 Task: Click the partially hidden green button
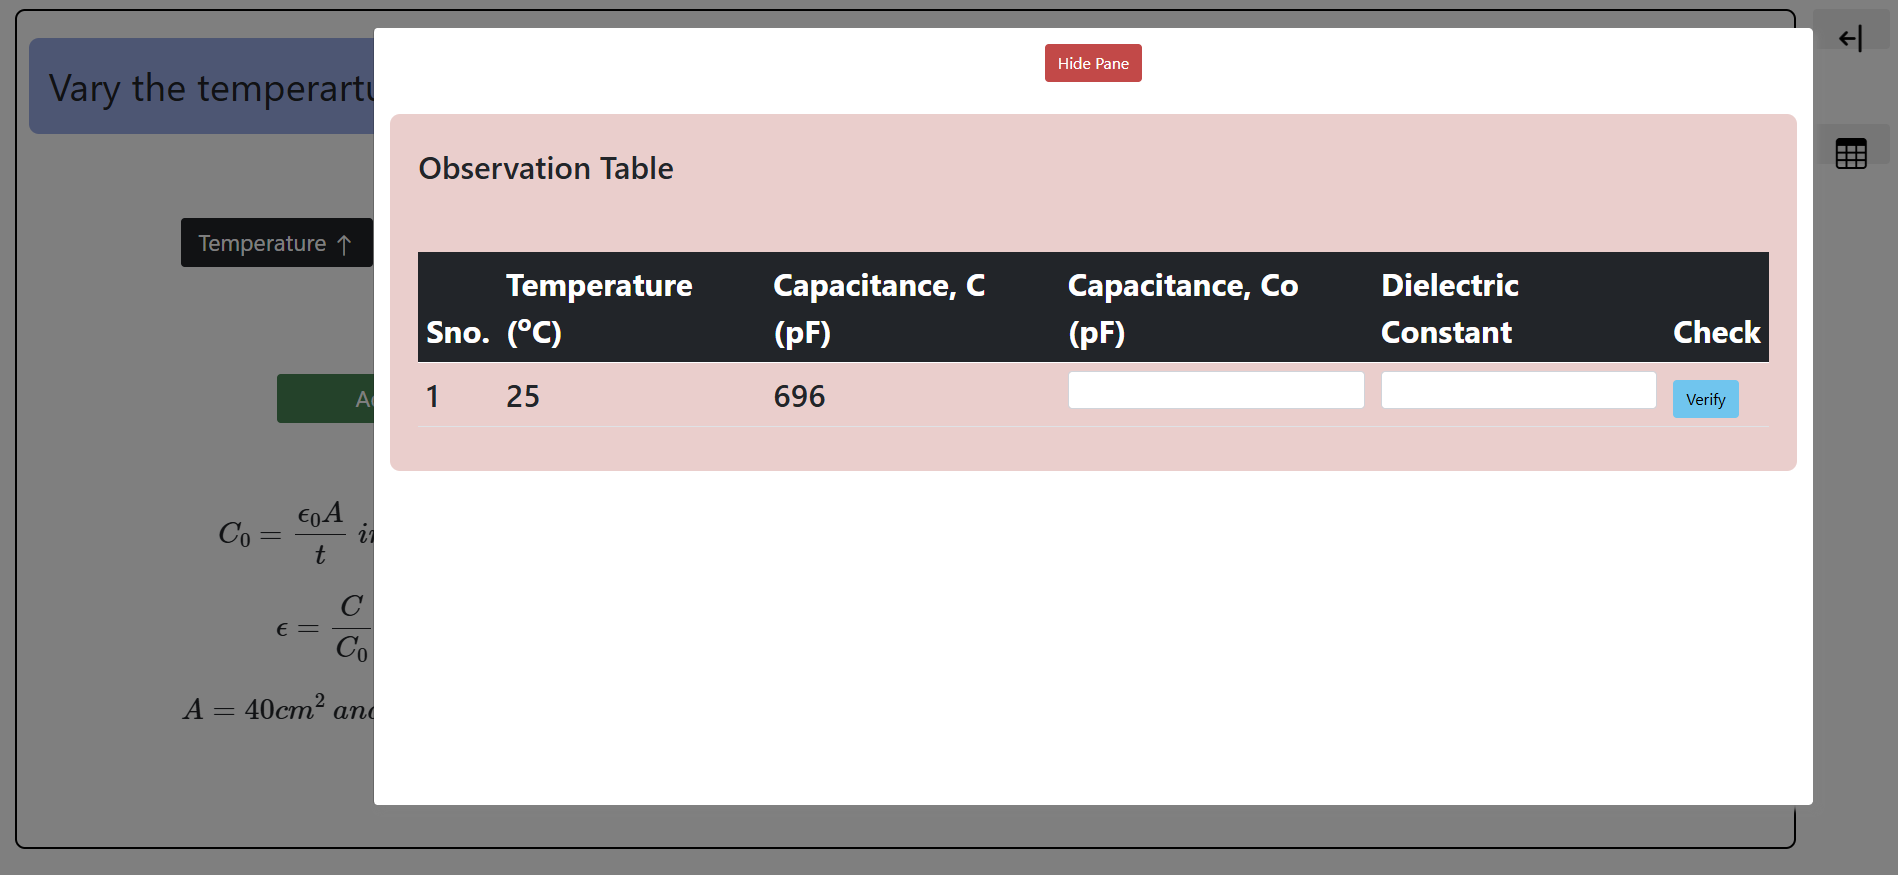[326, 399]
